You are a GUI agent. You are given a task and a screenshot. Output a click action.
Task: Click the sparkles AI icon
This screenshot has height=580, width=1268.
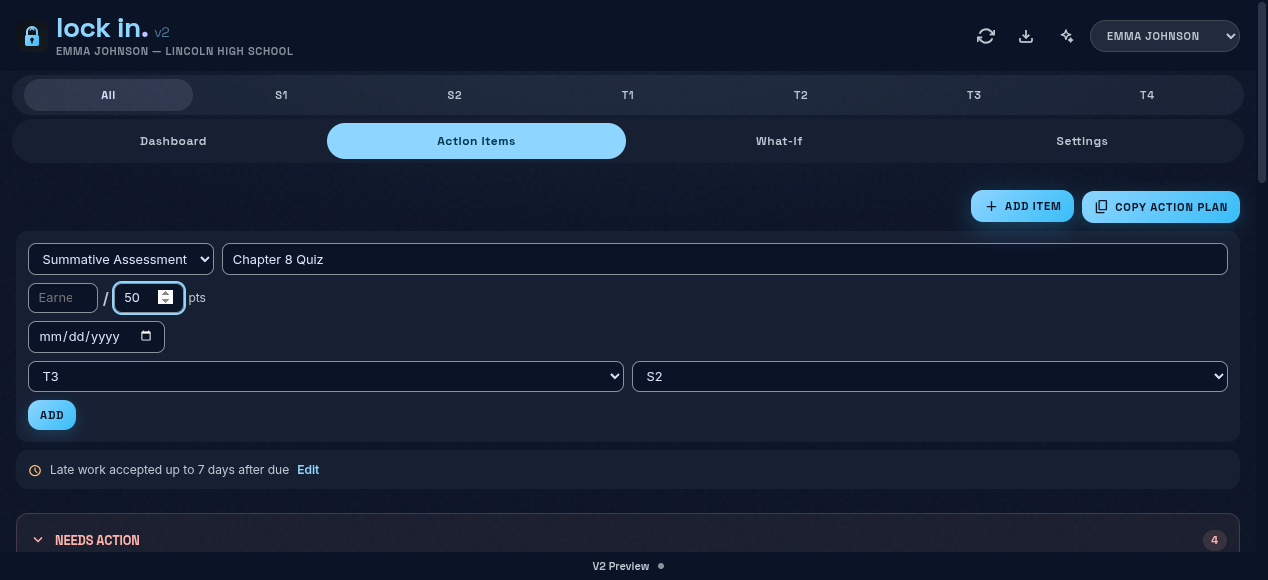[x=1067, y=36]
